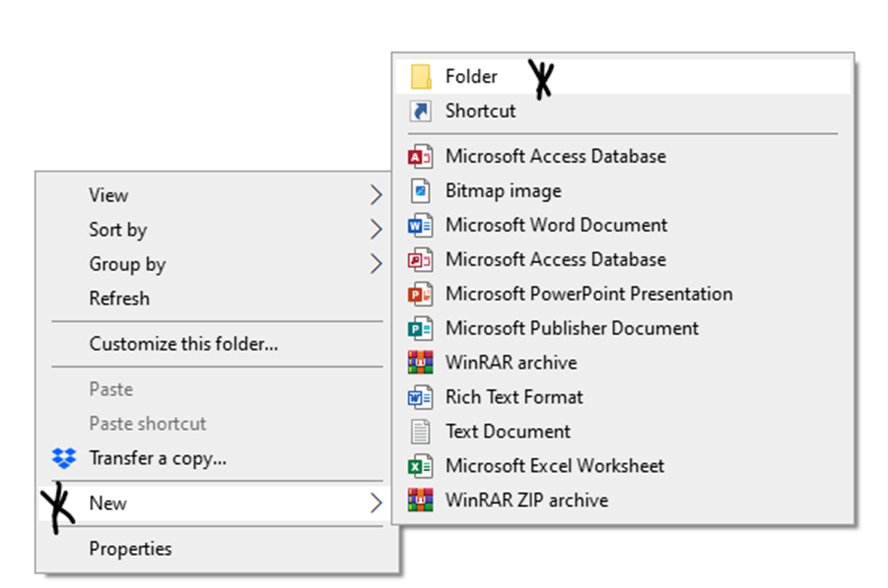The width and height of the screenshot is (888, 588).
Task: Click the Dropbox icon beside Transfer a copy
Action: point(64,458)
